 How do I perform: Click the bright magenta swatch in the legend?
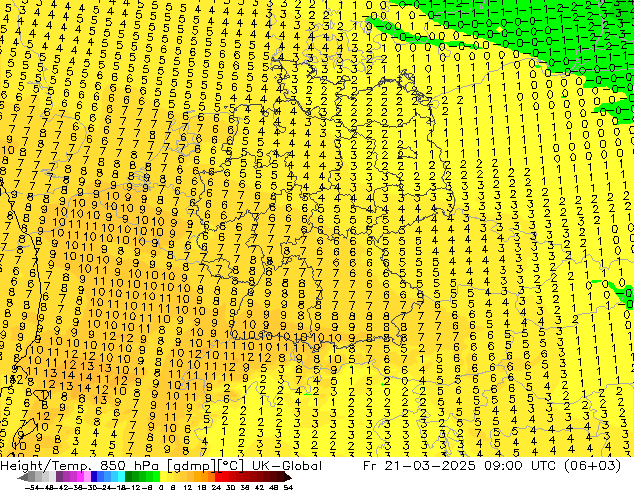tap(80, 477)
